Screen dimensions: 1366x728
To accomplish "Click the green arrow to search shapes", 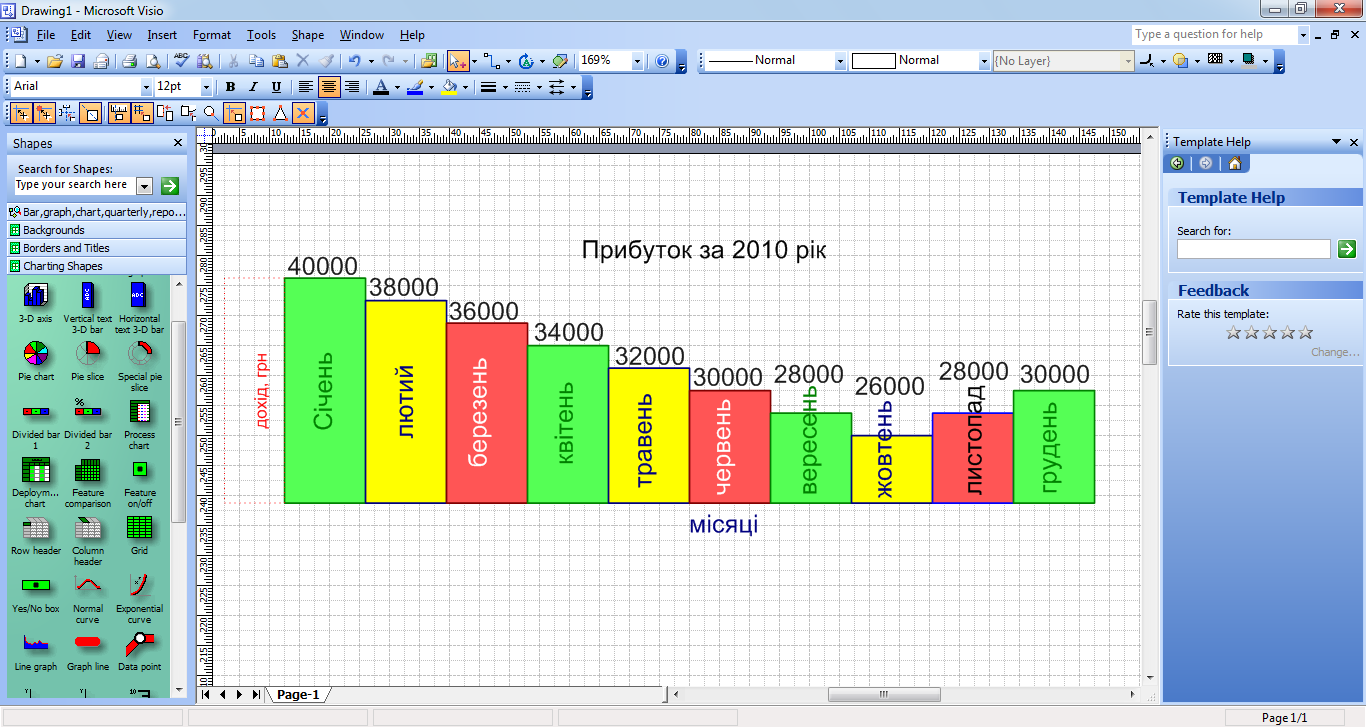I will [169, 186].
